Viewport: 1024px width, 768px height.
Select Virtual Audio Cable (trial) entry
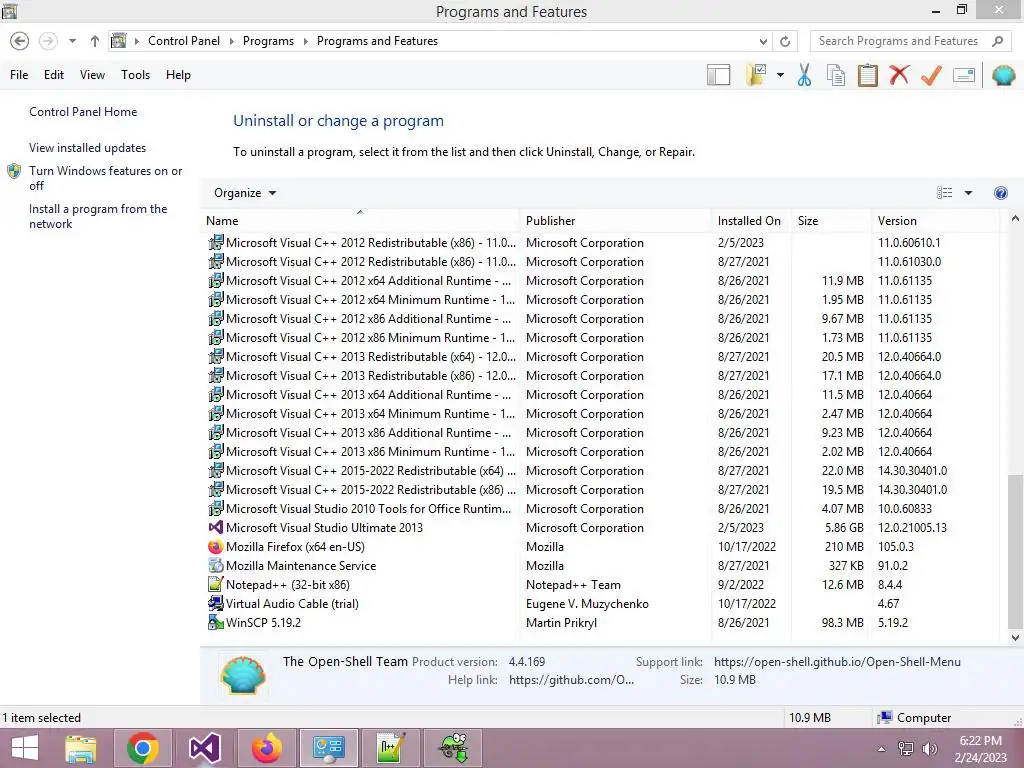pyautogui.click(x=601, y=603)
